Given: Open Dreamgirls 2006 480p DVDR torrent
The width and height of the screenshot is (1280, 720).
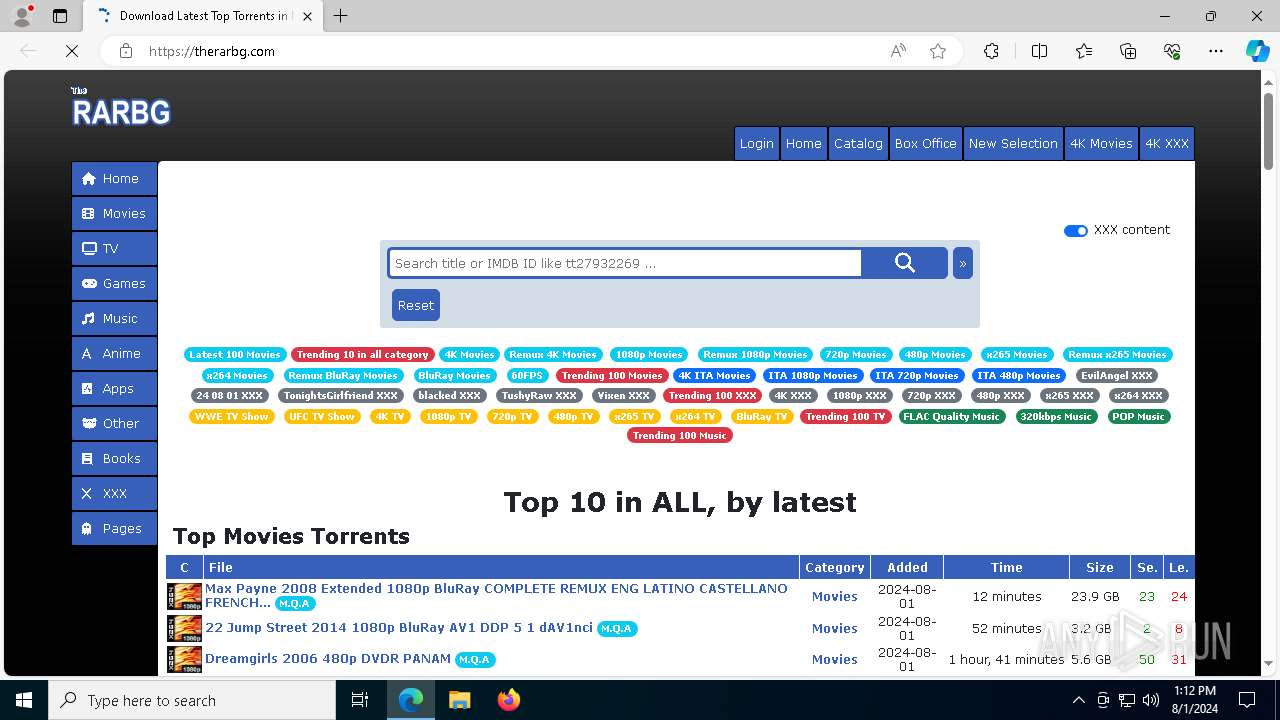Looking at the screenshot, I should [328, 659].
